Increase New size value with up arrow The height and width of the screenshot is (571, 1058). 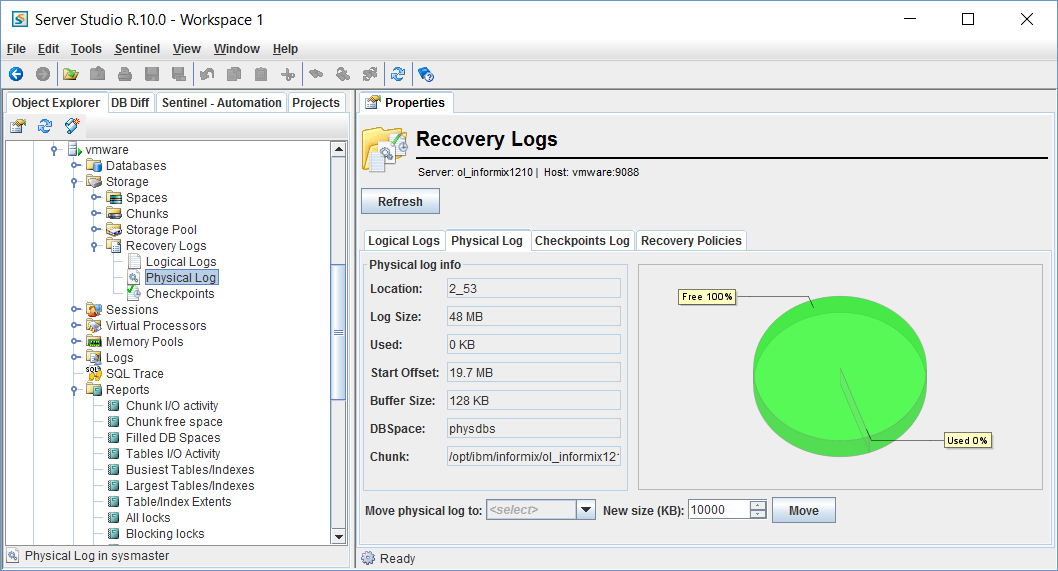point(758,505)
